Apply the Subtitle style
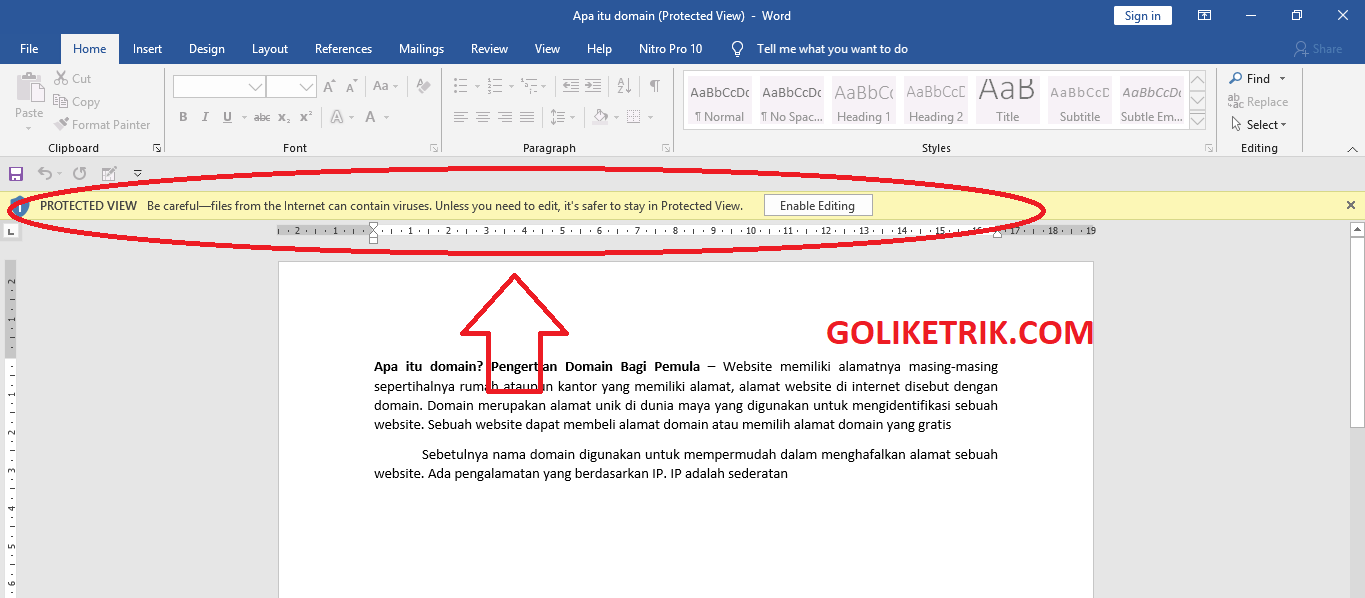Screen dimensions: 1365x598 (x=1080, y=101)
